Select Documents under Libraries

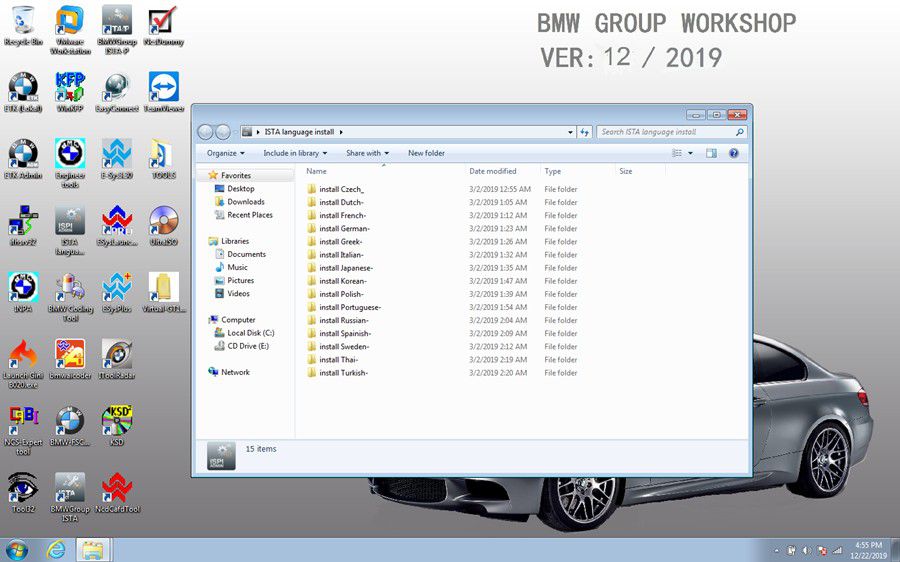[246, 254]
